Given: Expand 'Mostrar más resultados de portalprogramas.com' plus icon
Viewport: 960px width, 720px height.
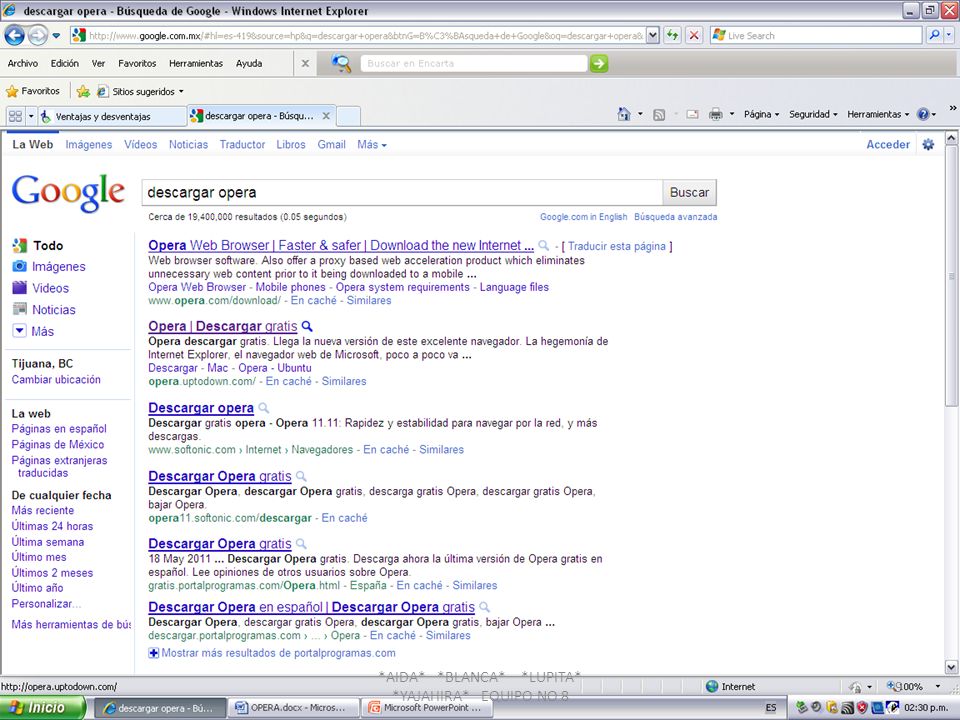Looking at the screenshot, I should click(x=153, y=653).
